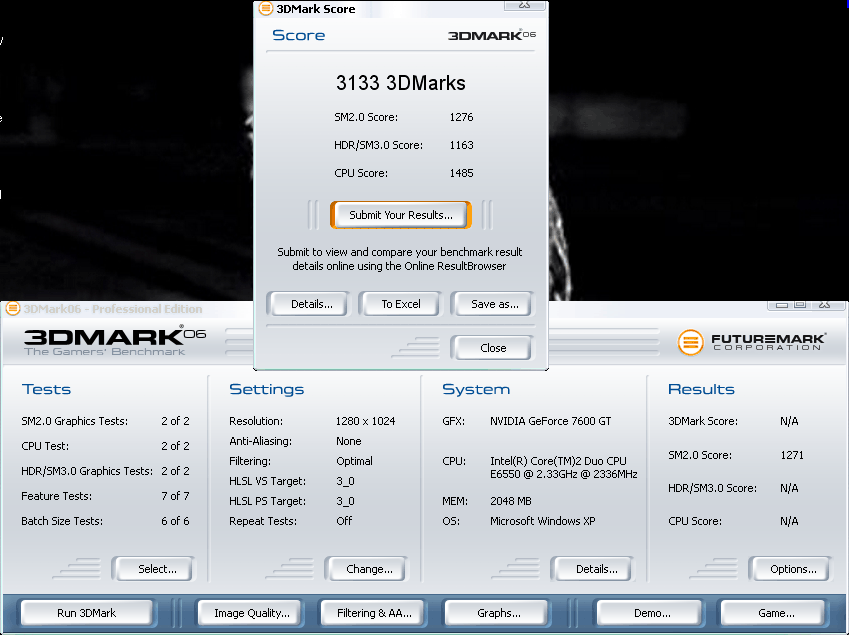Image resolution: width=849 pixels, height=635 pixels.
Task: Start the benchmark with Run 3DMark
Action: coord(86,613)
